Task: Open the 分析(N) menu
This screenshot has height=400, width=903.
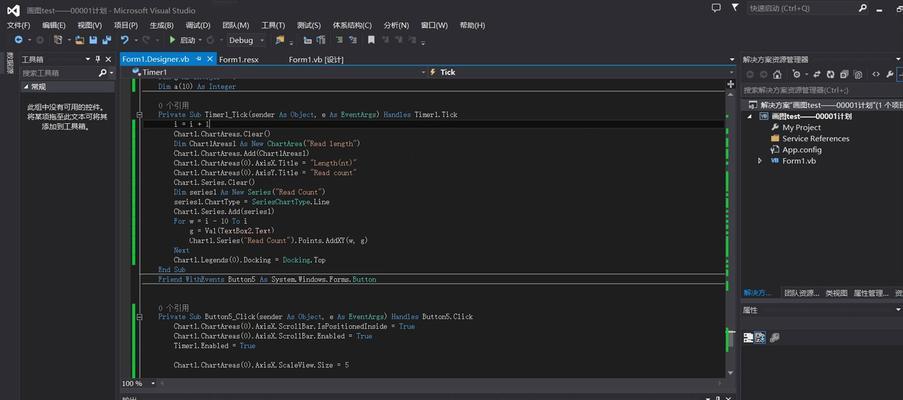Action: pyautogui.click(x=396, y=25)
